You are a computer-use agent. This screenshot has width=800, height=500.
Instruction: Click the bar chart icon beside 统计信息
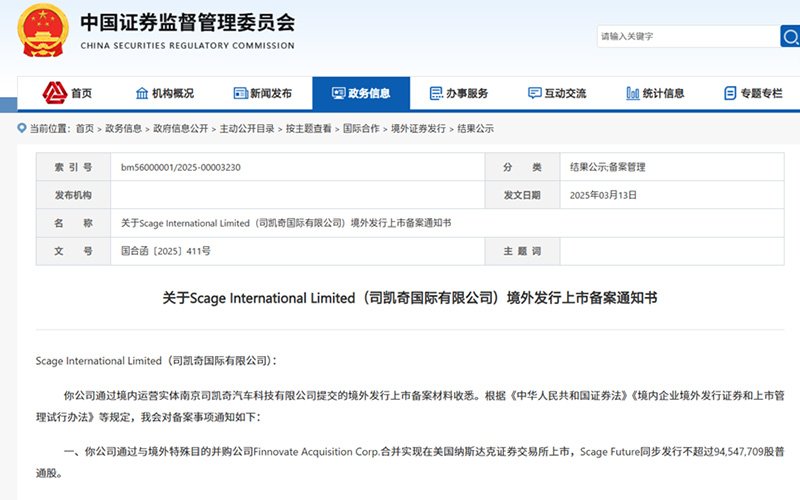[x=633, y=93]
